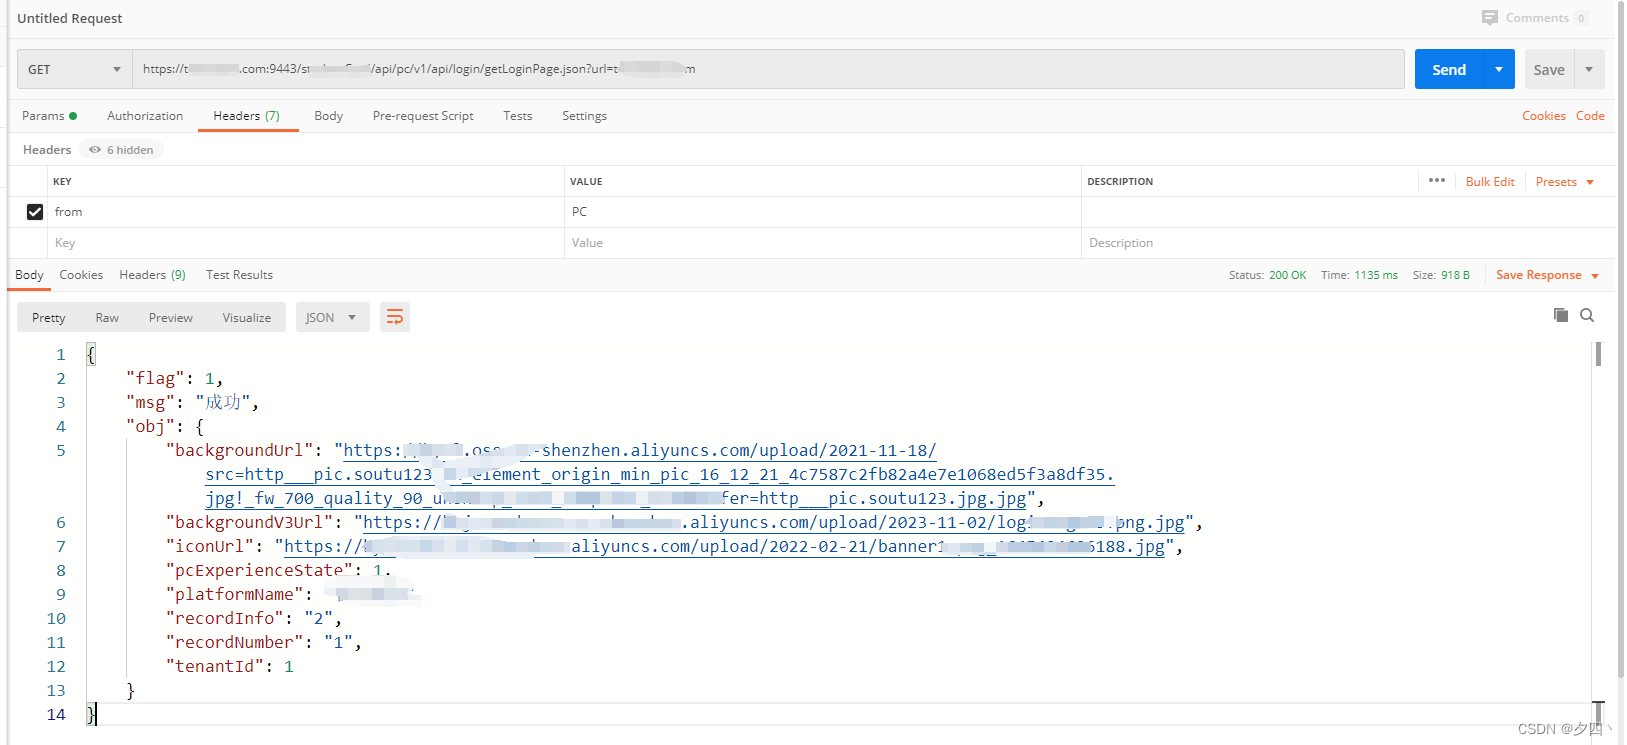Click the "flag": 1 line
Image resolution: width=1627 pixels, height=745 pixels.
[174, 379]
